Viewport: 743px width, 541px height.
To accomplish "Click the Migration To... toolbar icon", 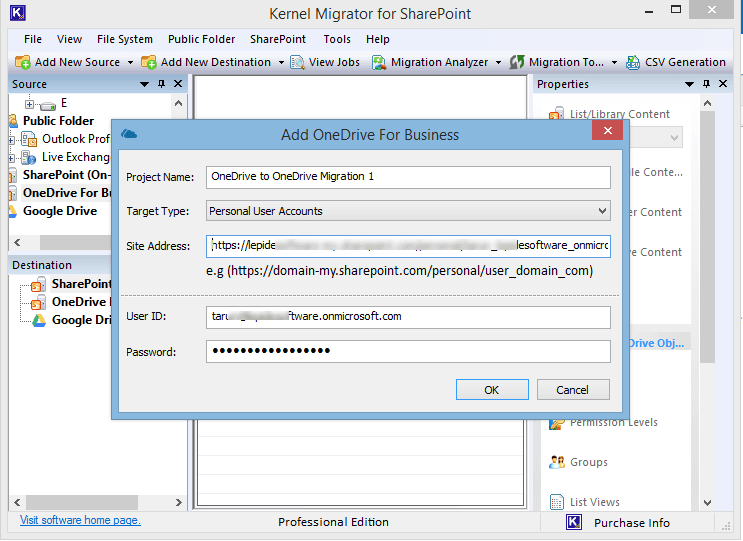I will click(x=516, y=62).
